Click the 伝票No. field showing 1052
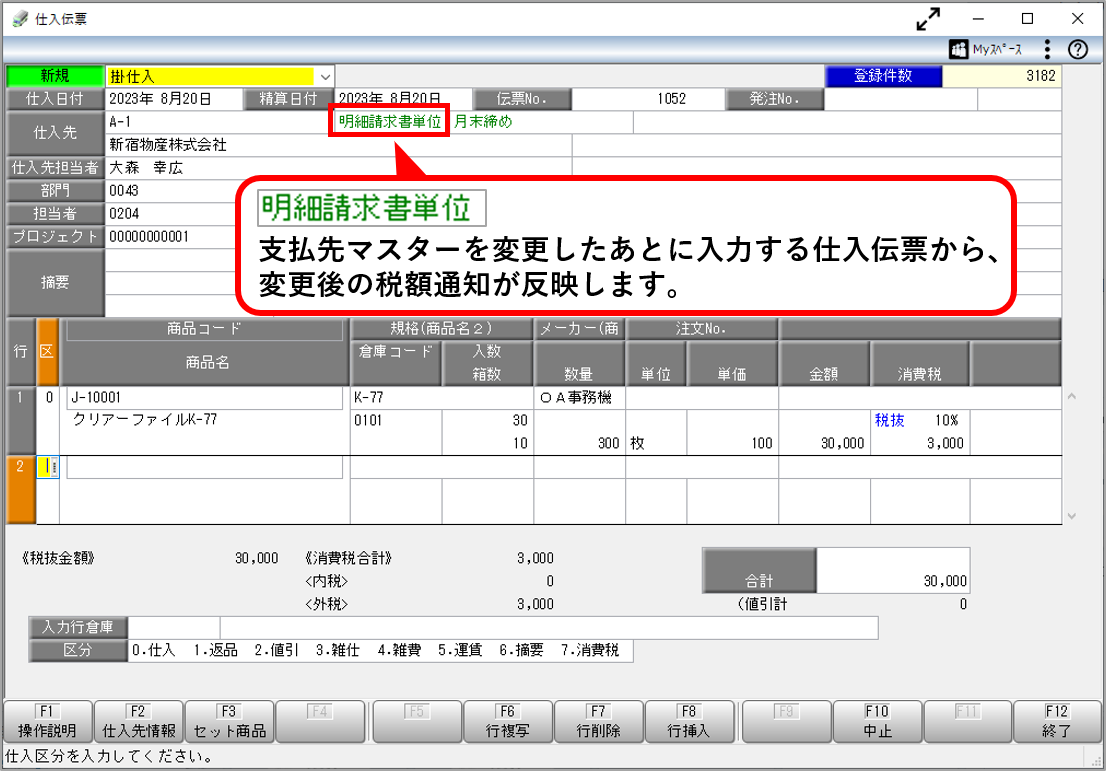The width and height of the screenshot is (1106, 771). pos(648,99)
